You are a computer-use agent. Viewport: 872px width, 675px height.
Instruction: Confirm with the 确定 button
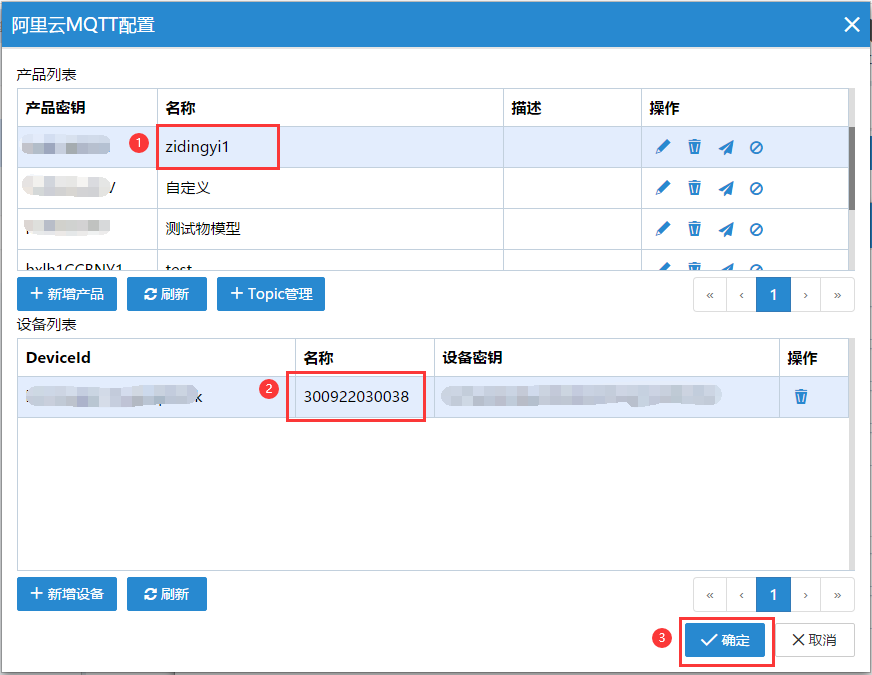coord(725,640)
